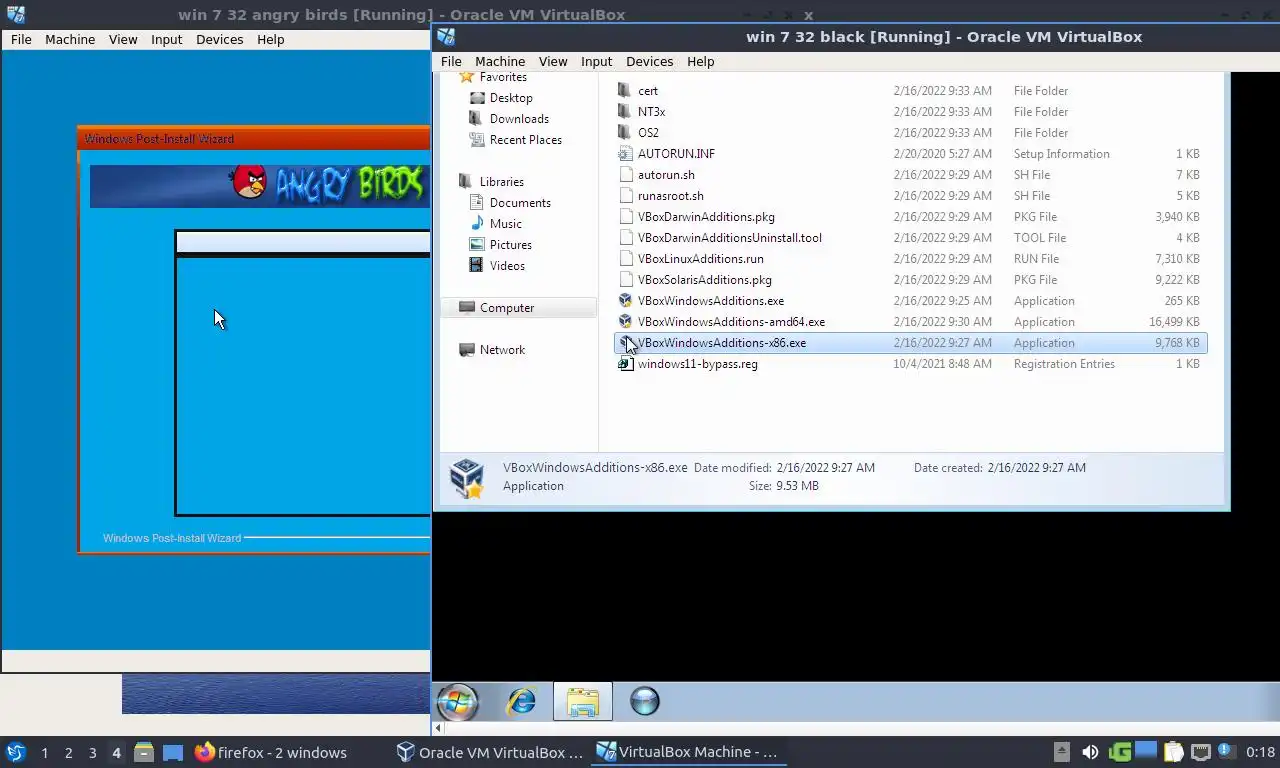Activate firefox - 2 windows taskbar button
The image size is (1280, 768).
pos(271,752)
